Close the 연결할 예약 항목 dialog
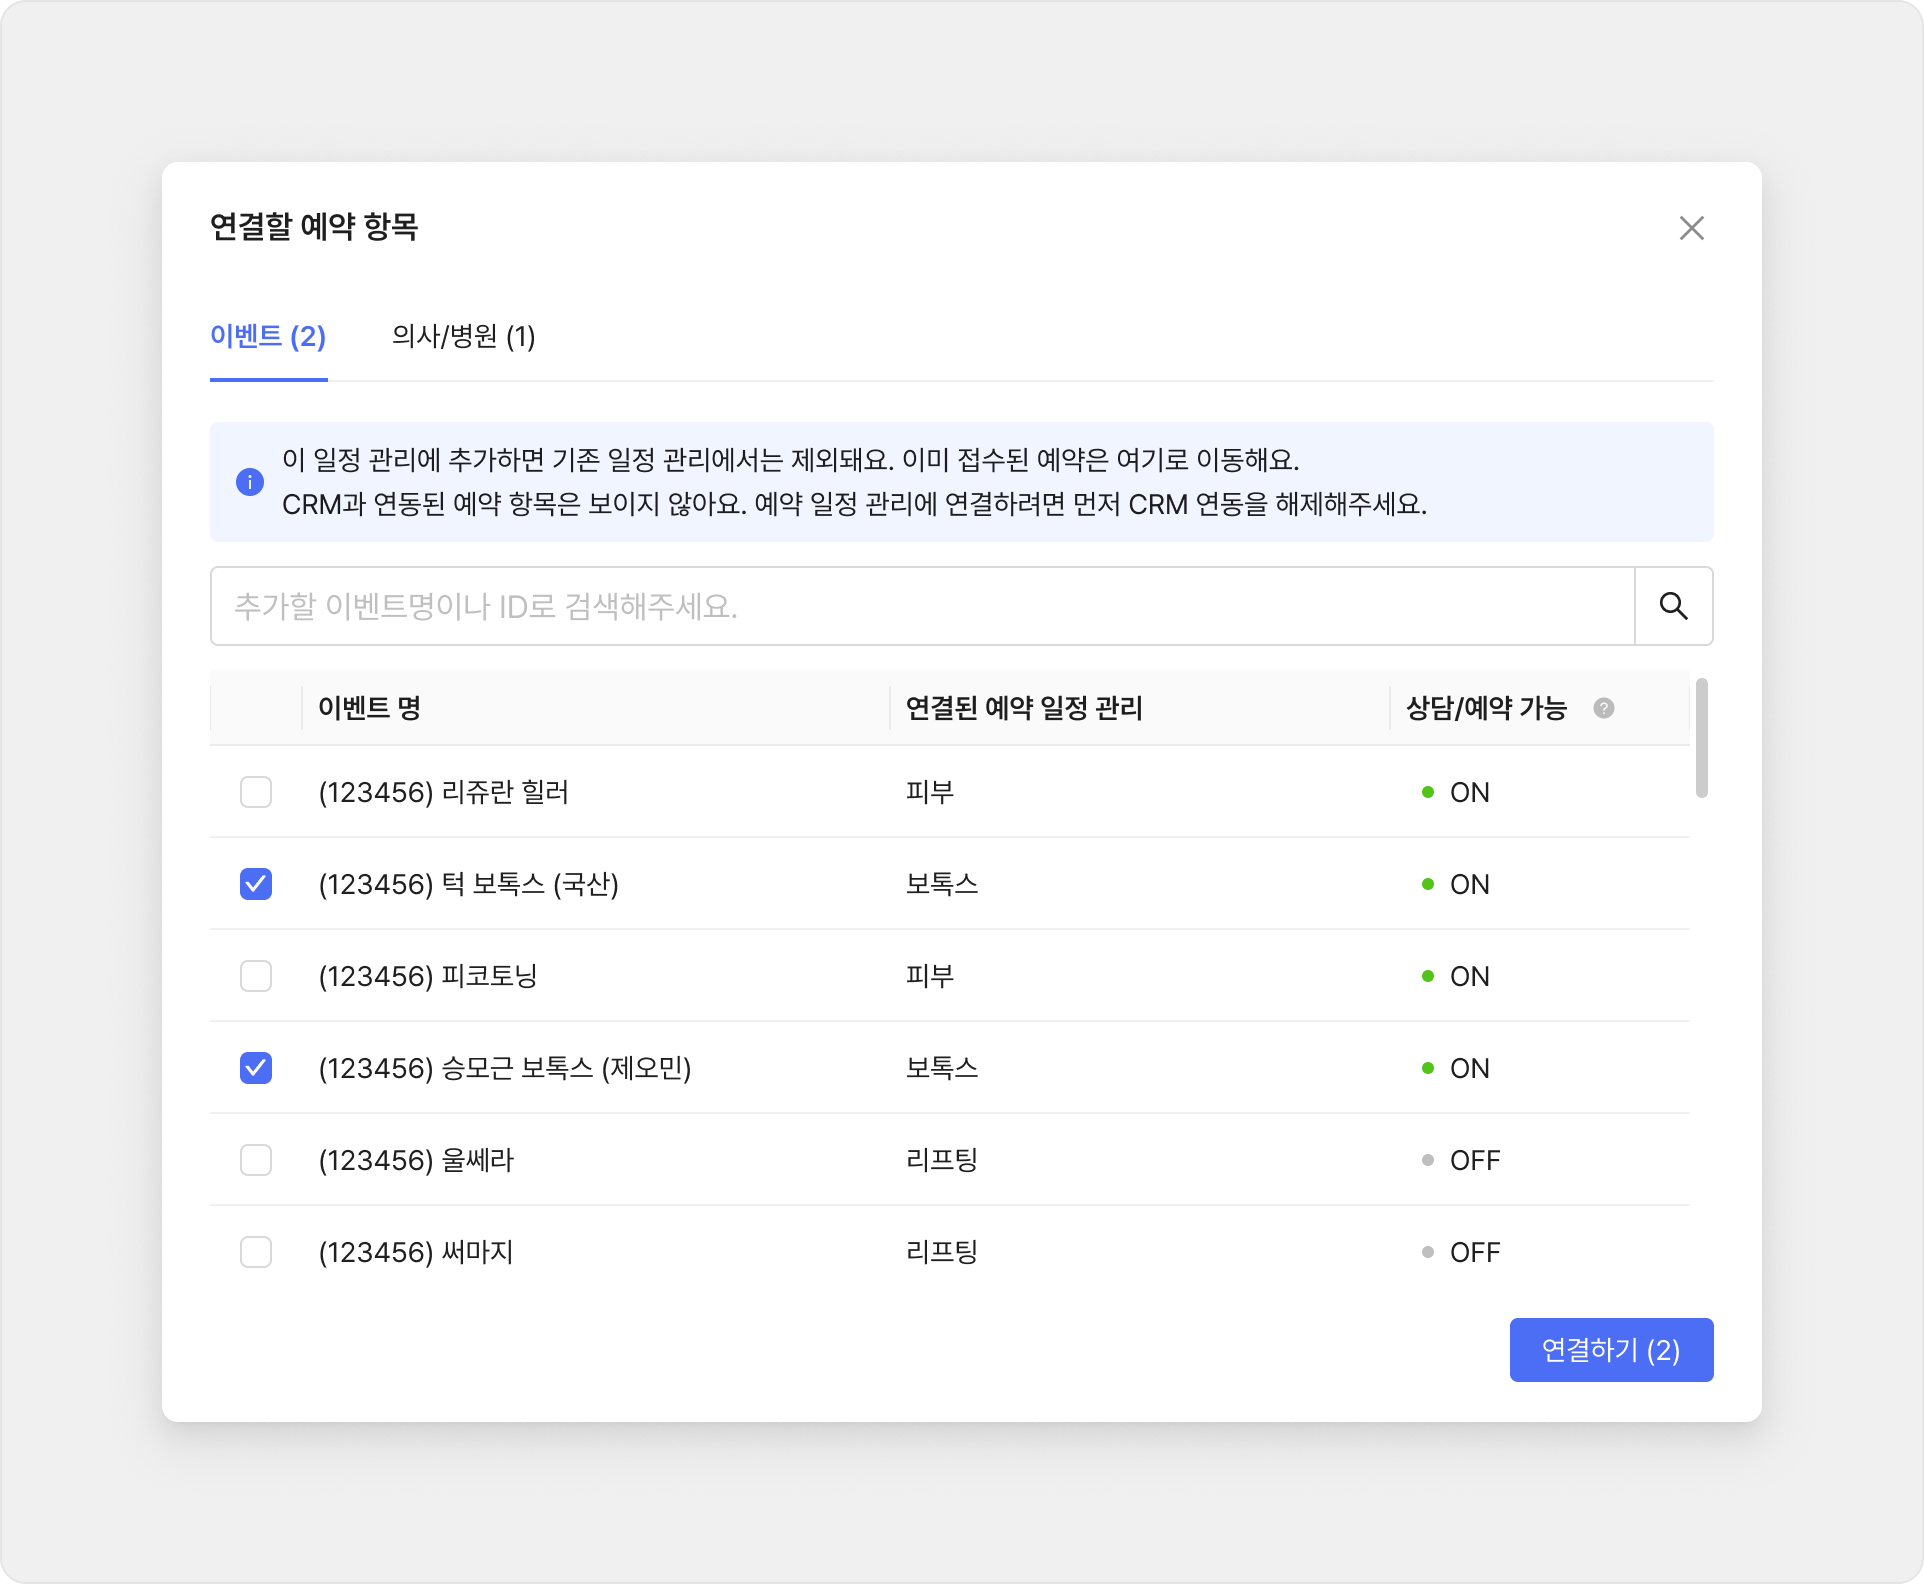 click(1691, 228)
